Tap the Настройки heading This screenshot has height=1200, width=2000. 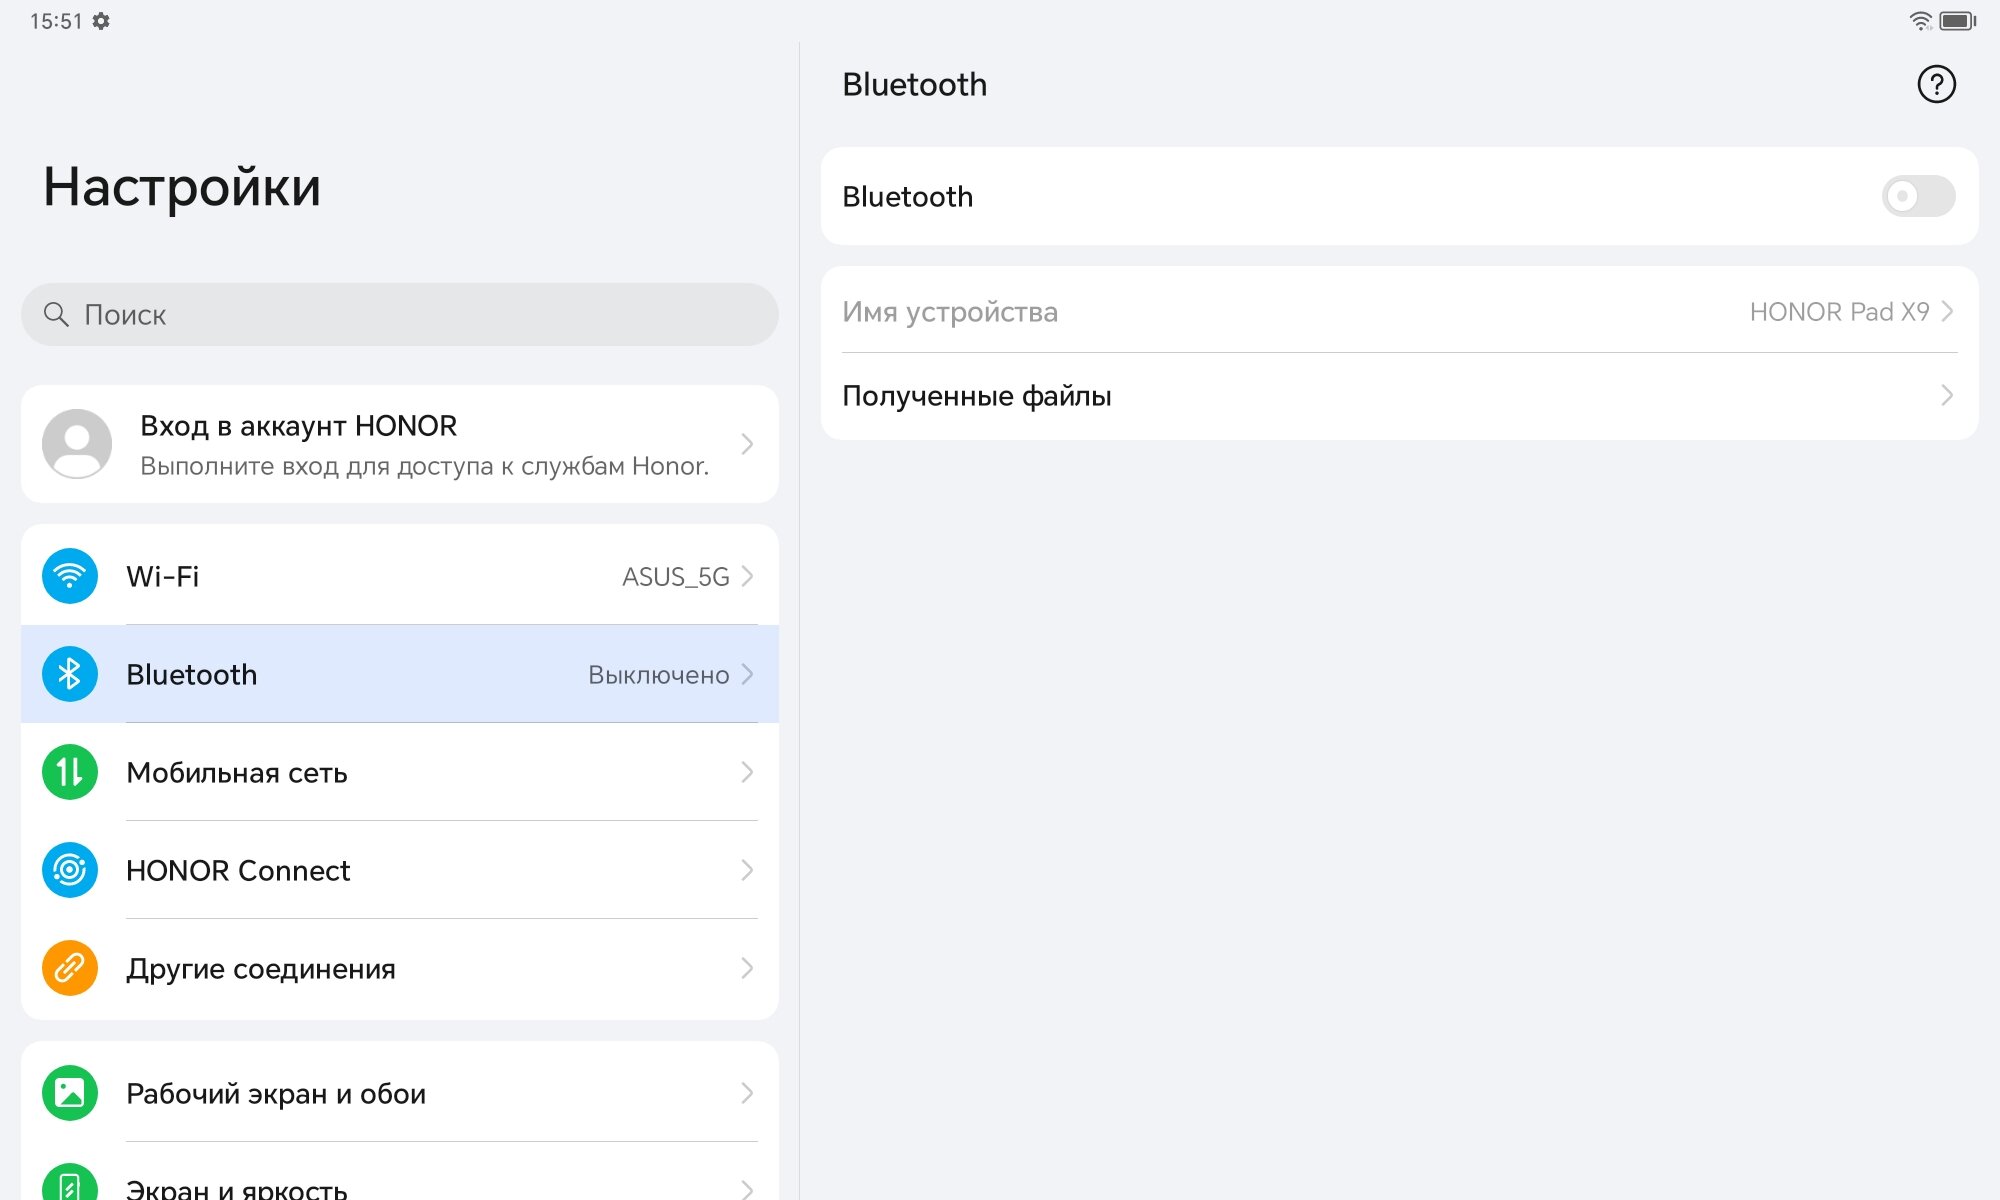pyautogui.click(x=182, y=187)
